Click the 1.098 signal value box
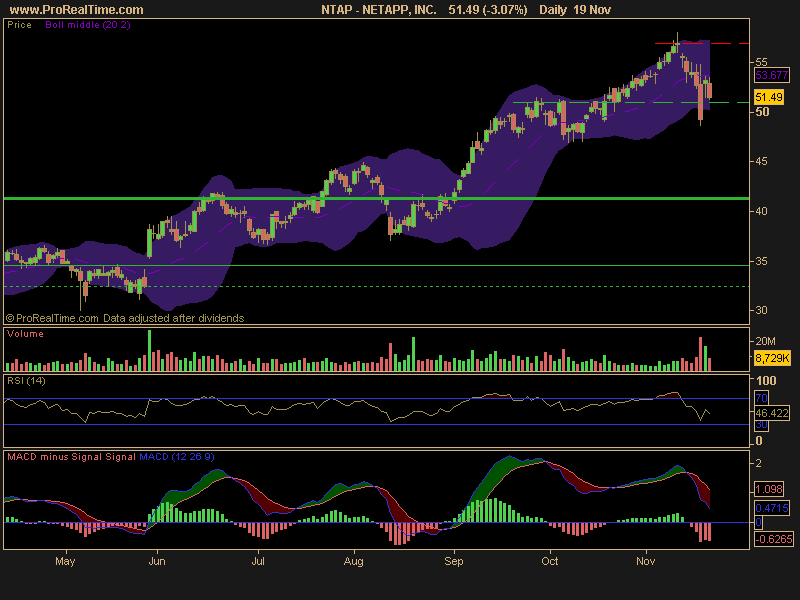Image resolution: width=800 pixels, height=600 pixels. pyautogui.click(x=768, y=489)
